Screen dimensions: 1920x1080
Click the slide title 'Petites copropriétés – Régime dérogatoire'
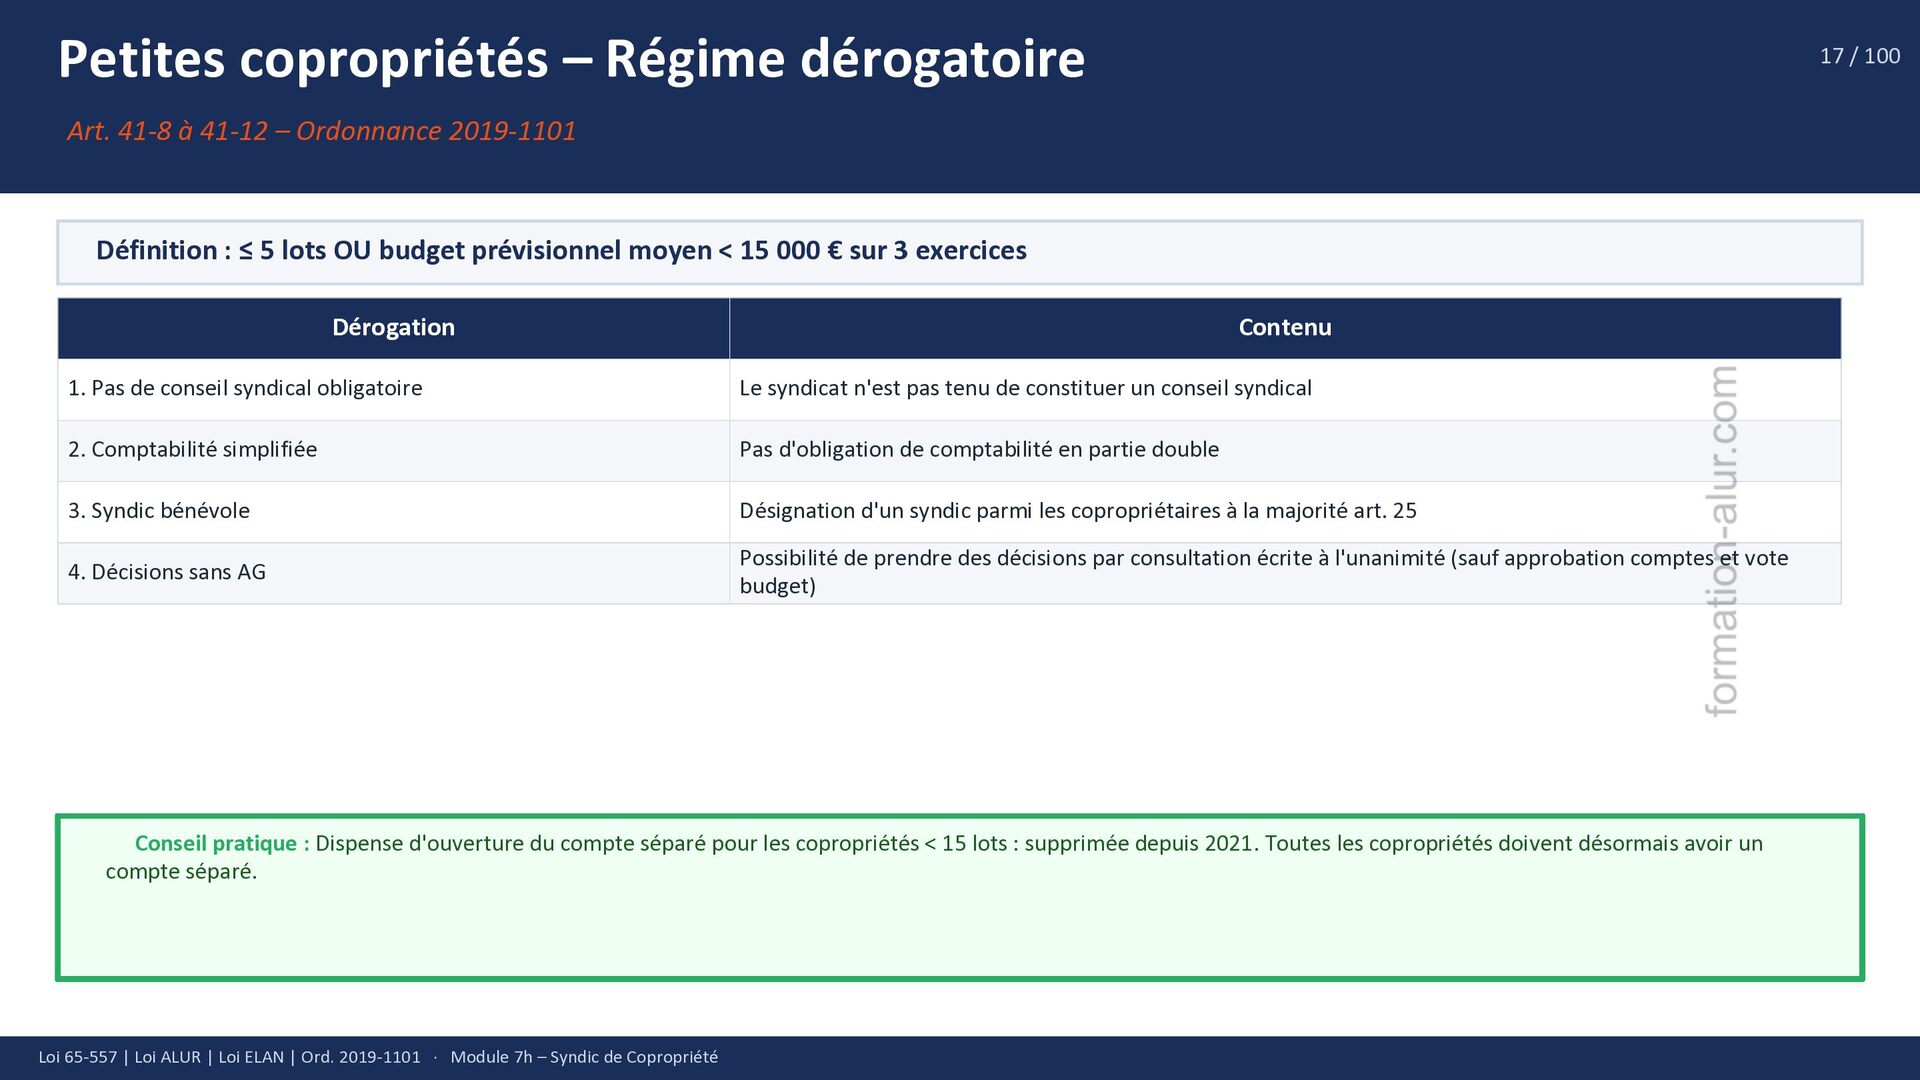[571, 59]
